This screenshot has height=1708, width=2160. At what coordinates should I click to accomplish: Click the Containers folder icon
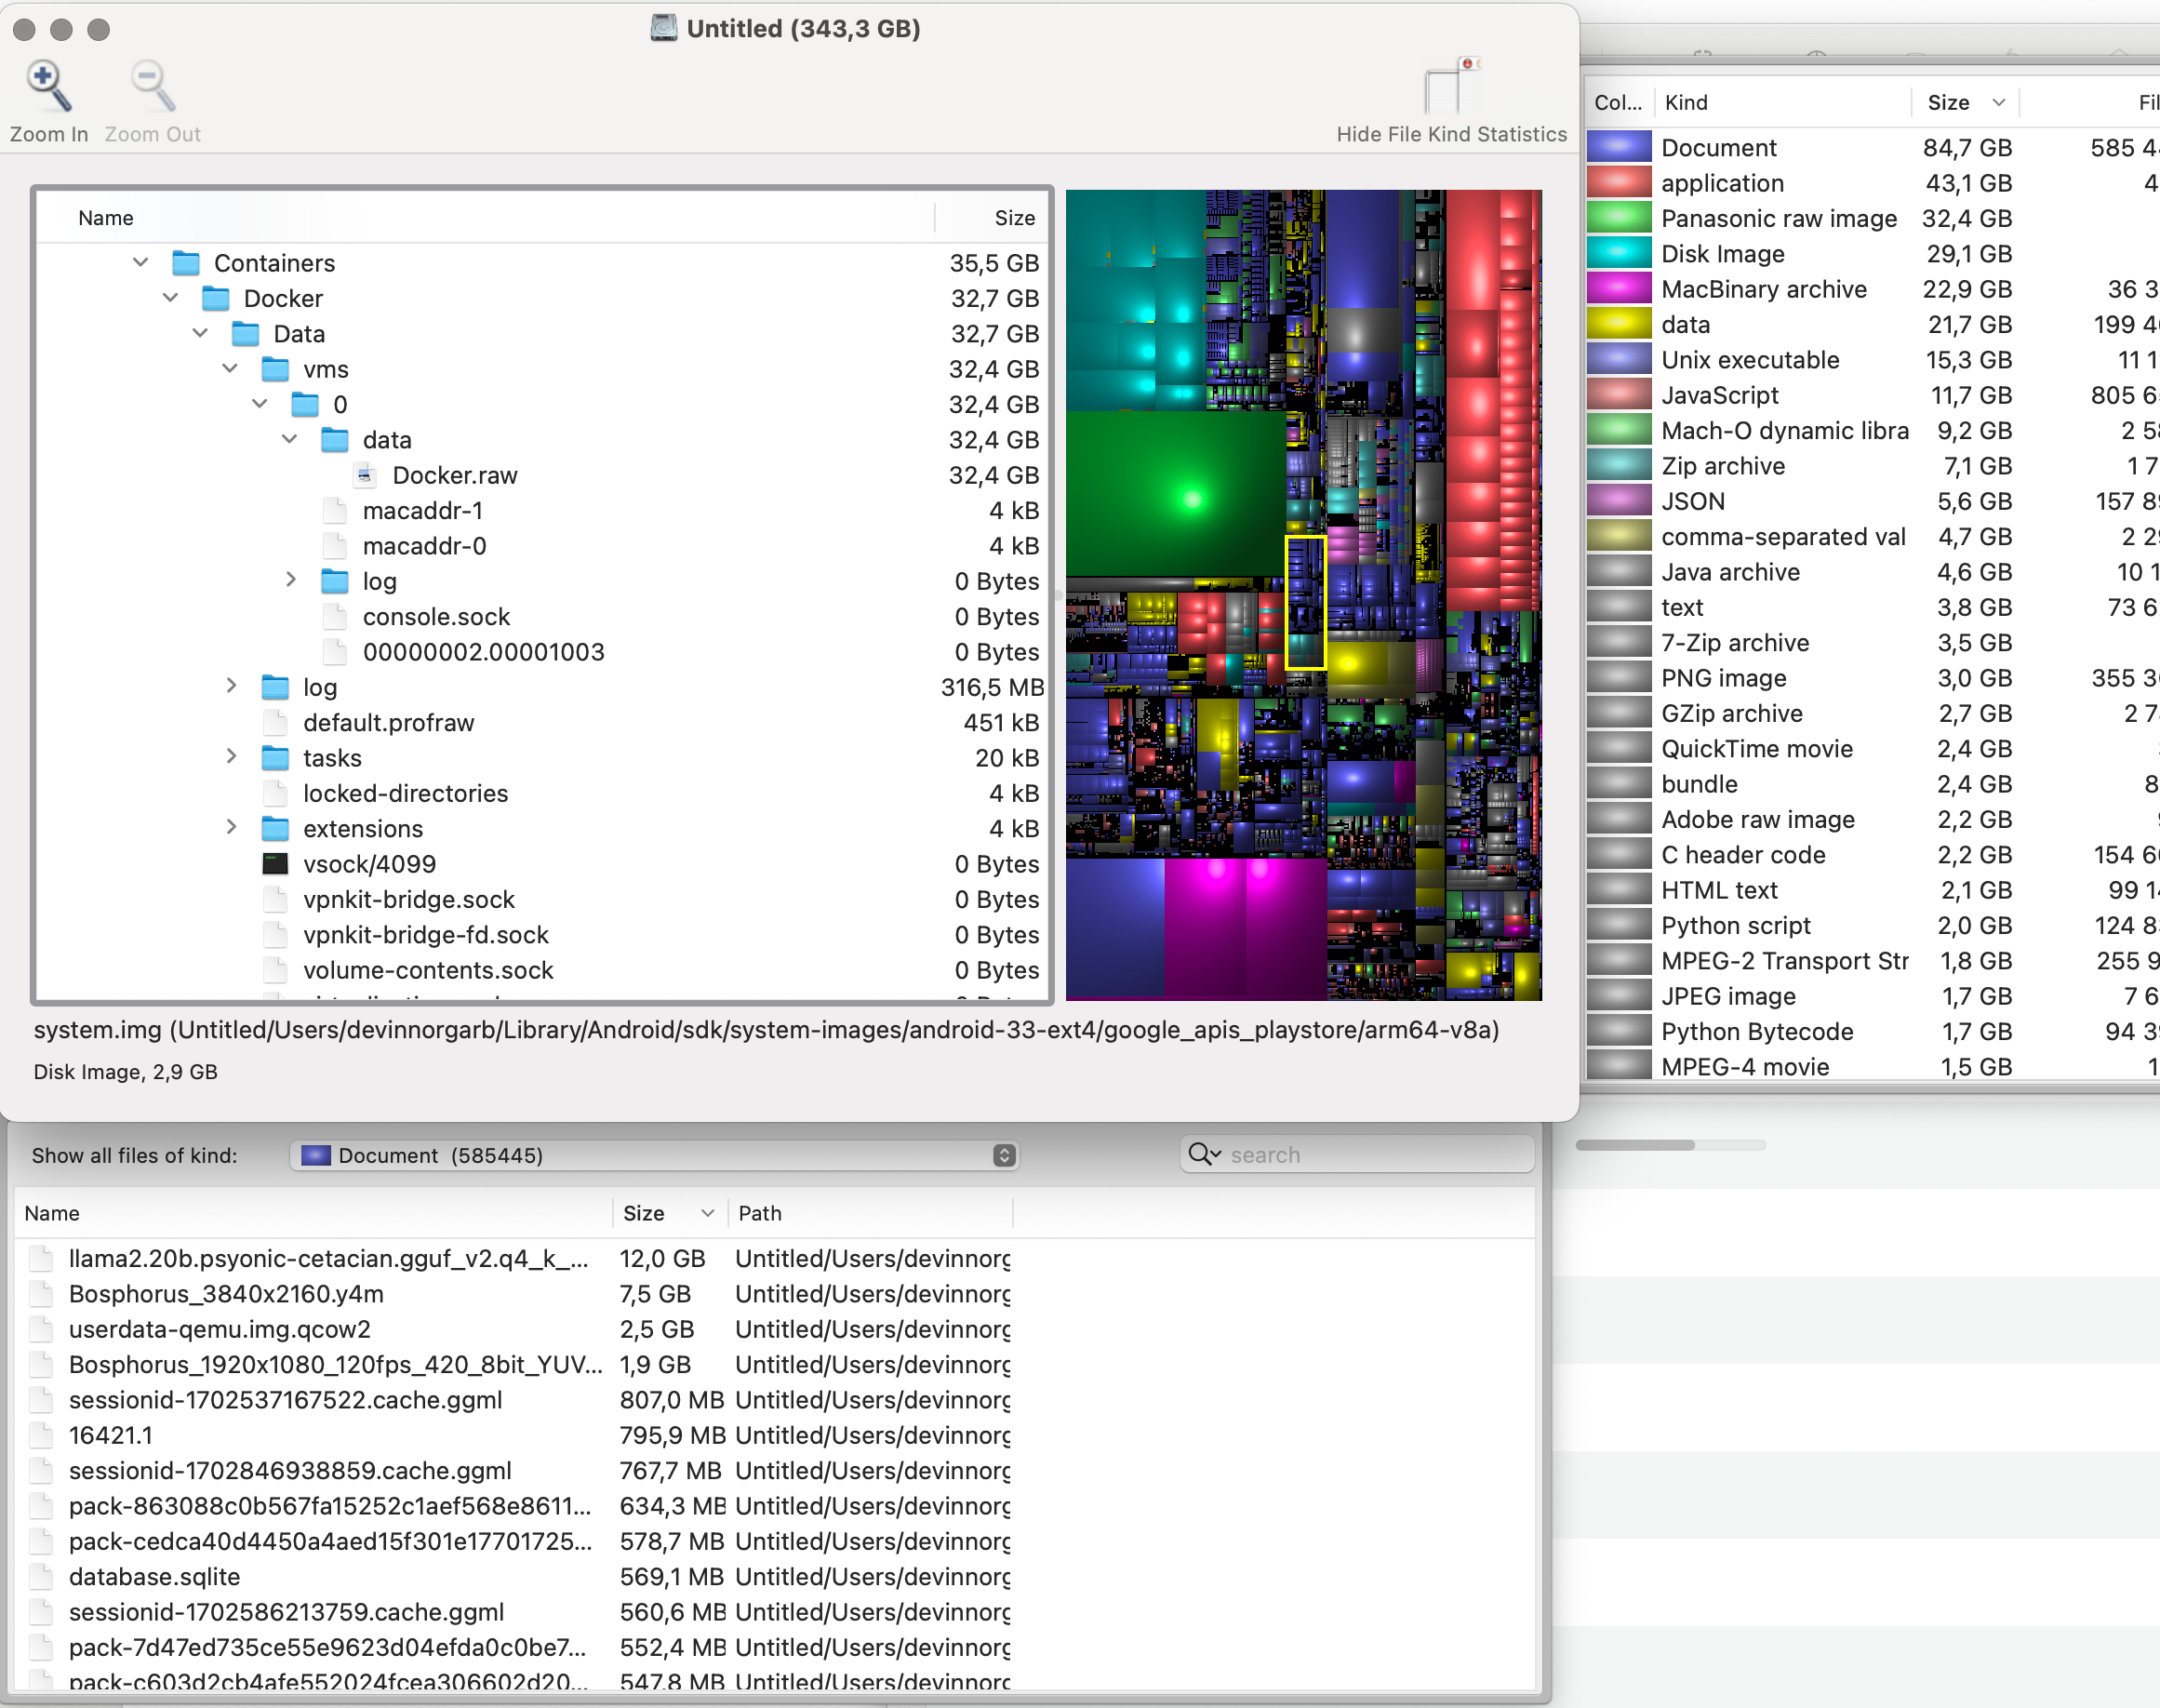point(186,263)
